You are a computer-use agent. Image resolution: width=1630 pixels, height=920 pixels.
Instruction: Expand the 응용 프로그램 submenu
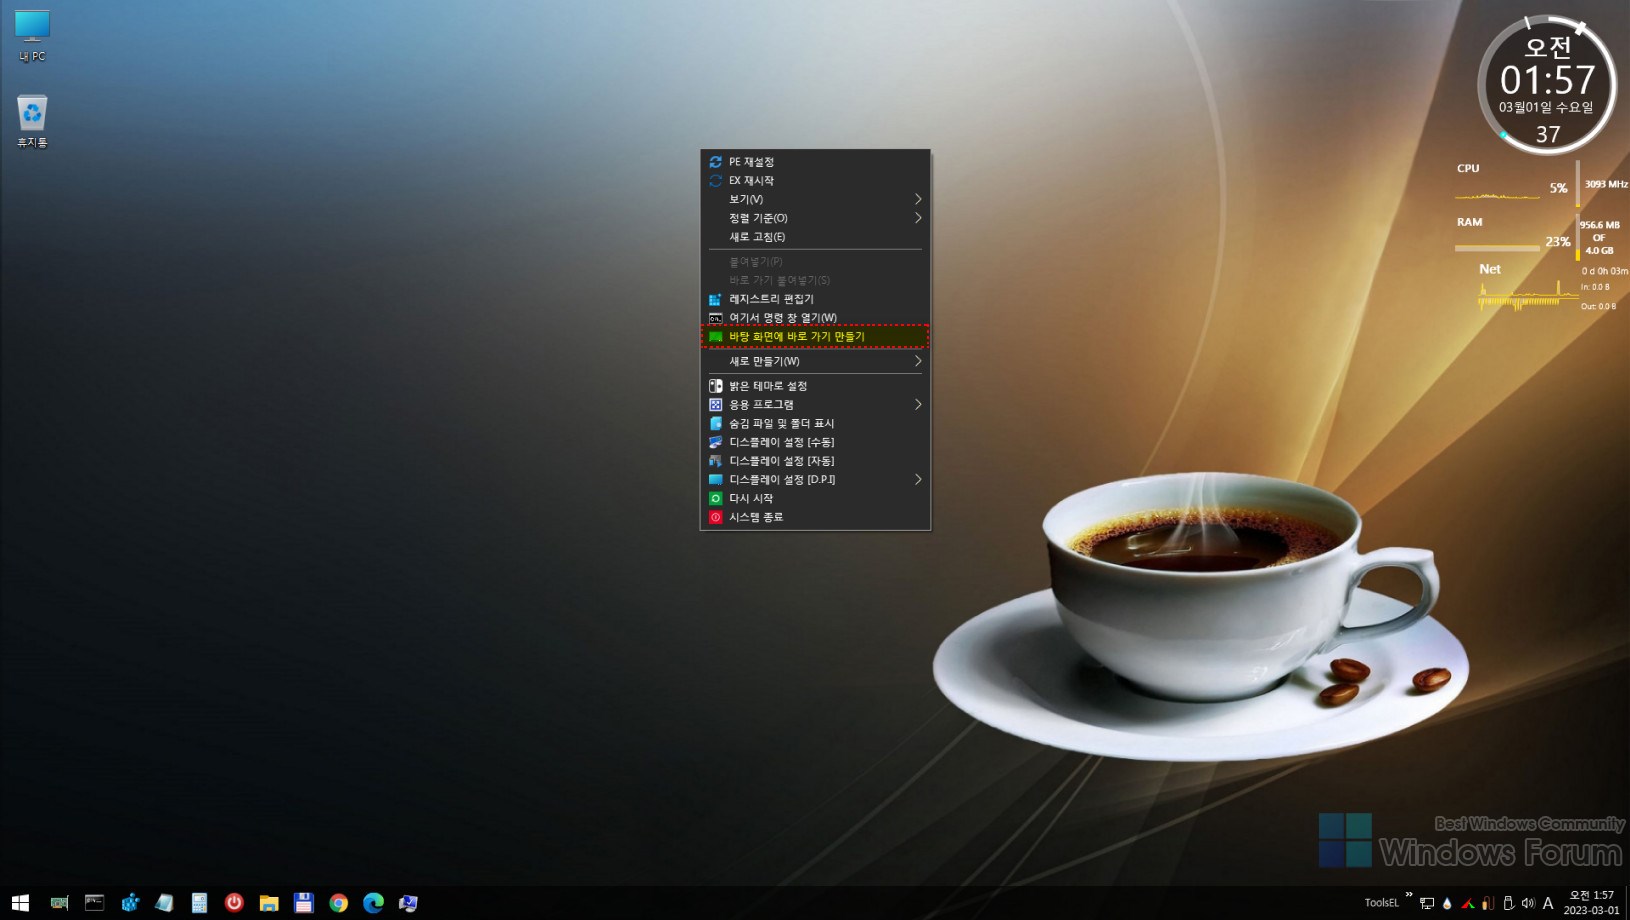point(815,405)
